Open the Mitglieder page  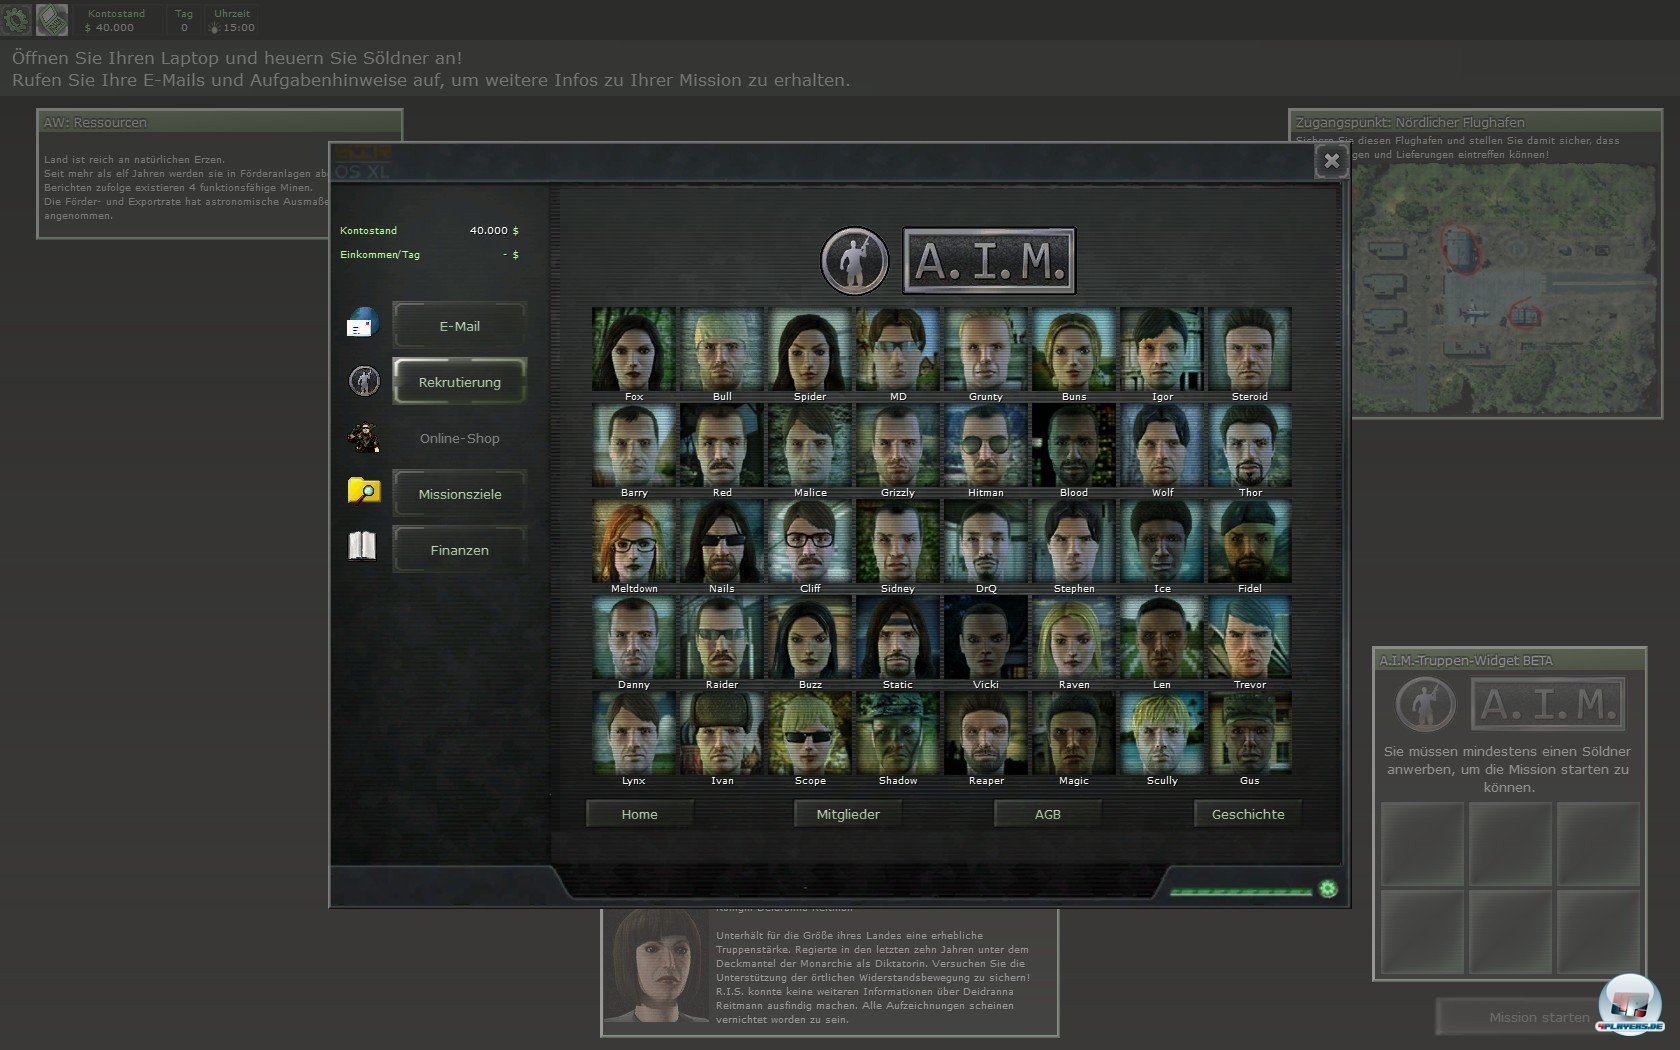[848, 814]
